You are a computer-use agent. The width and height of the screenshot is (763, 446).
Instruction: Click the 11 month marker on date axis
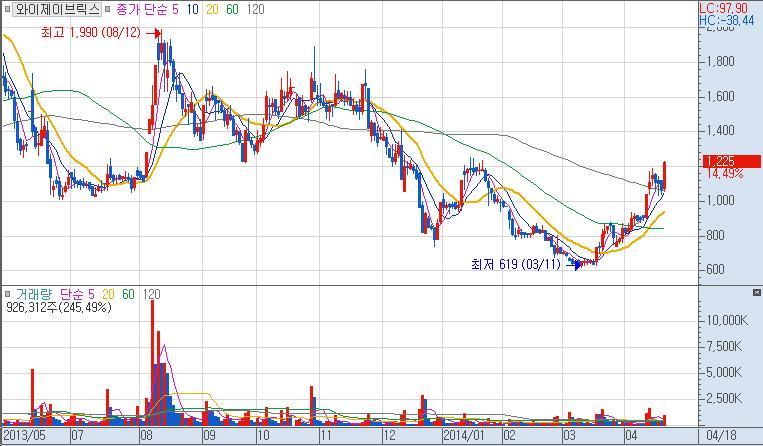point(326,435)
